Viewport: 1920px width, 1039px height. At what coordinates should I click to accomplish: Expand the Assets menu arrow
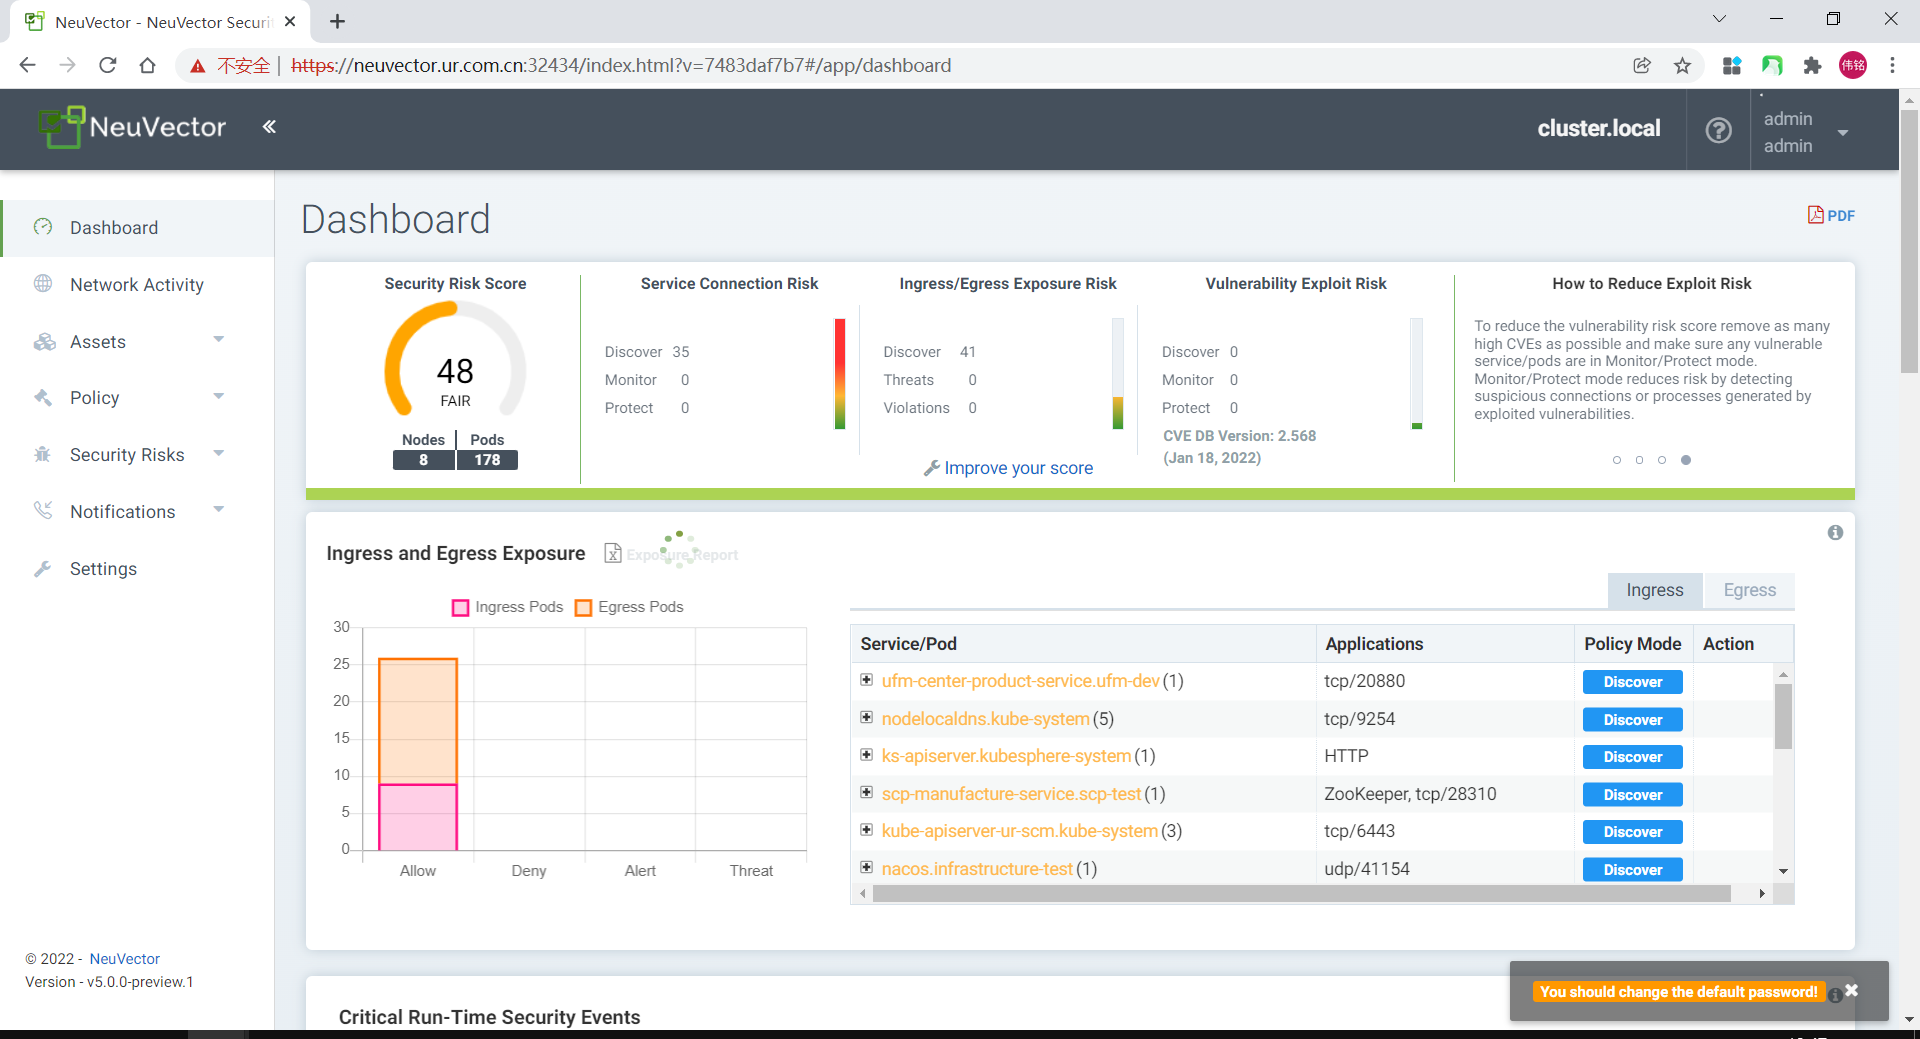[219, 340]
